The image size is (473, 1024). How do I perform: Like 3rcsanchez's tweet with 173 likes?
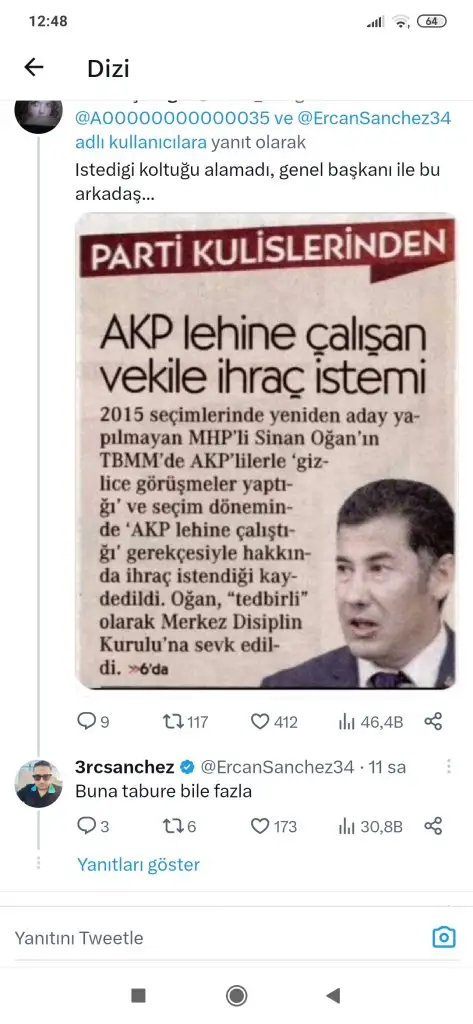274,826
